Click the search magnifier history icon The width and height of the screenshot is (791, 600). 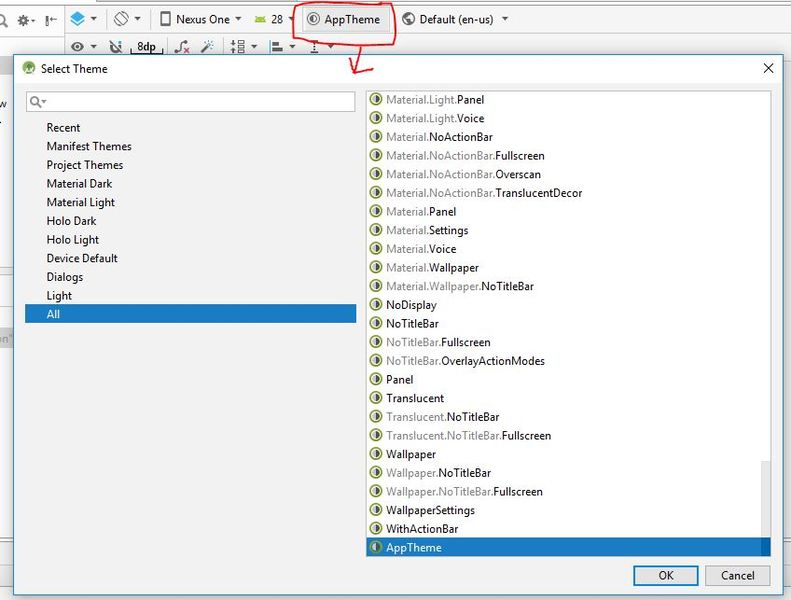click(37, 102)
